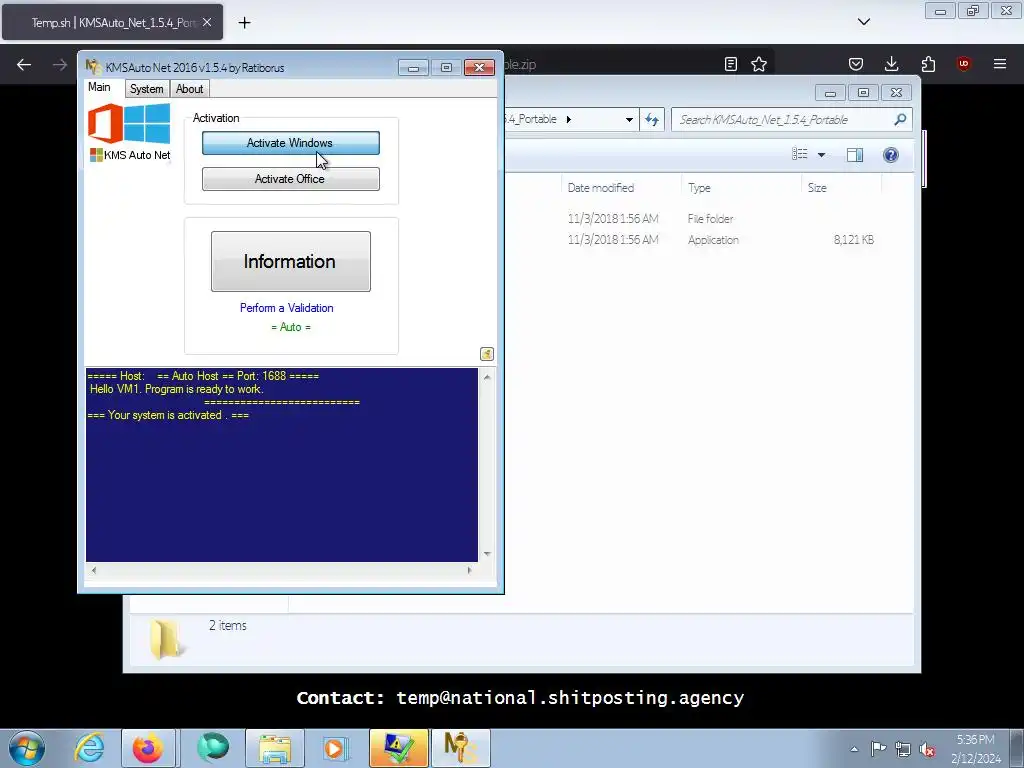Open the Firefox extensions puzzle icon

point(928,64)
